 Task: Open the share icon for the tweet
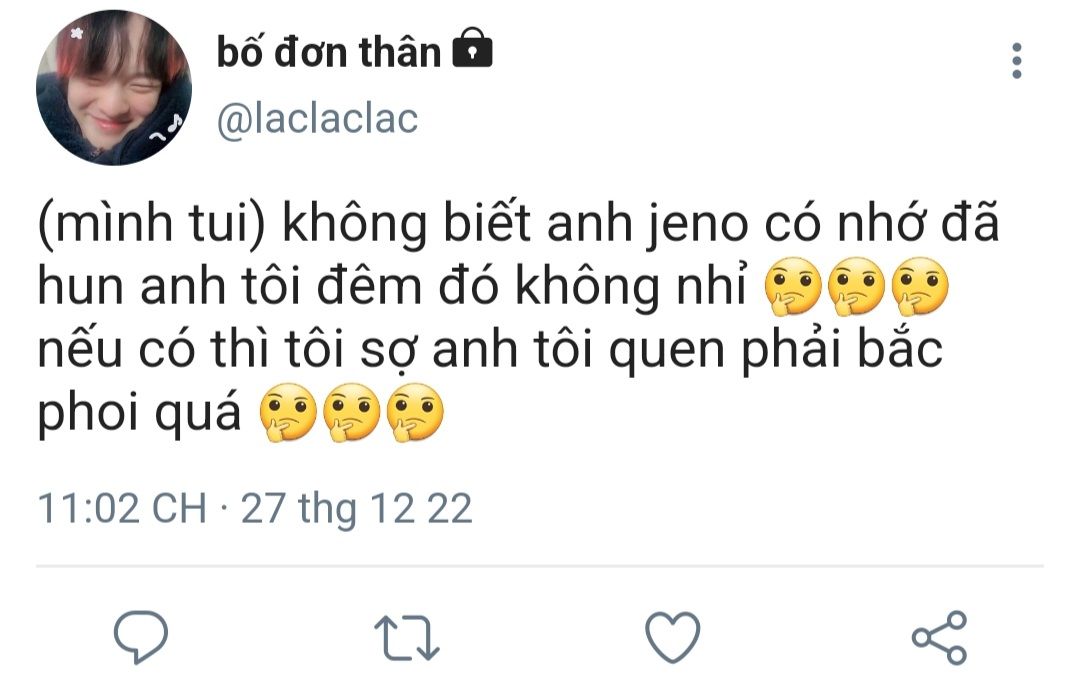939,637
